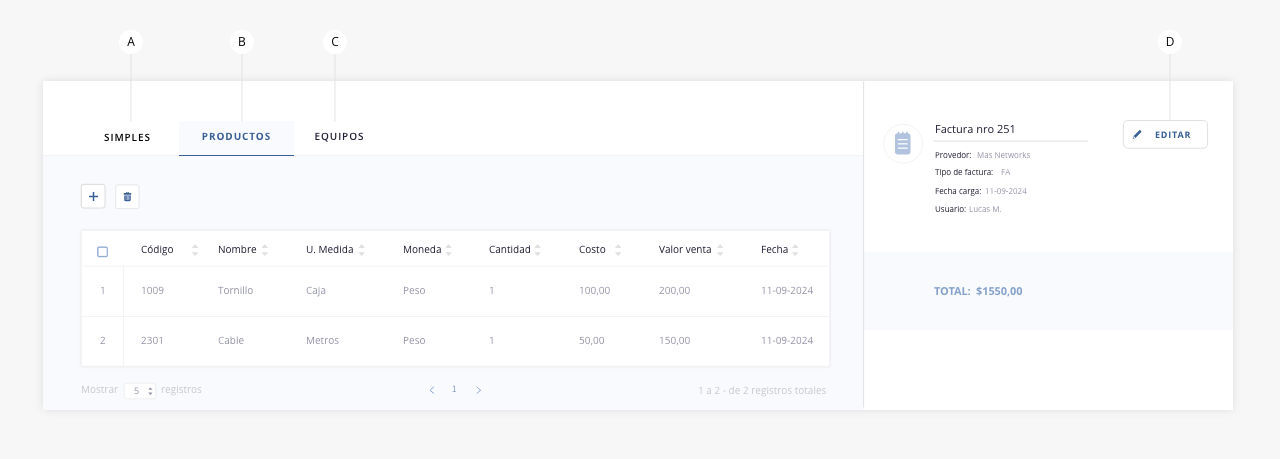Screen dimensions: 1280x459
Task: Select the PRODUCTOS tab
Action: (x=236, y=137)
